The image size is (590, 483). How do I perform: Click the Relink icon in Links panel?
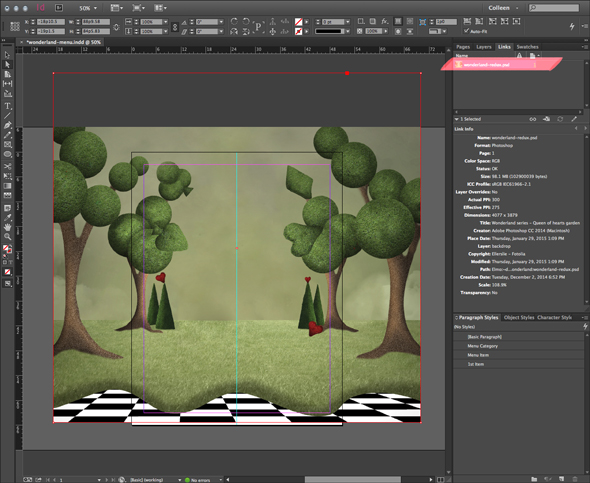pyautogui.click(x=533, y=119)
